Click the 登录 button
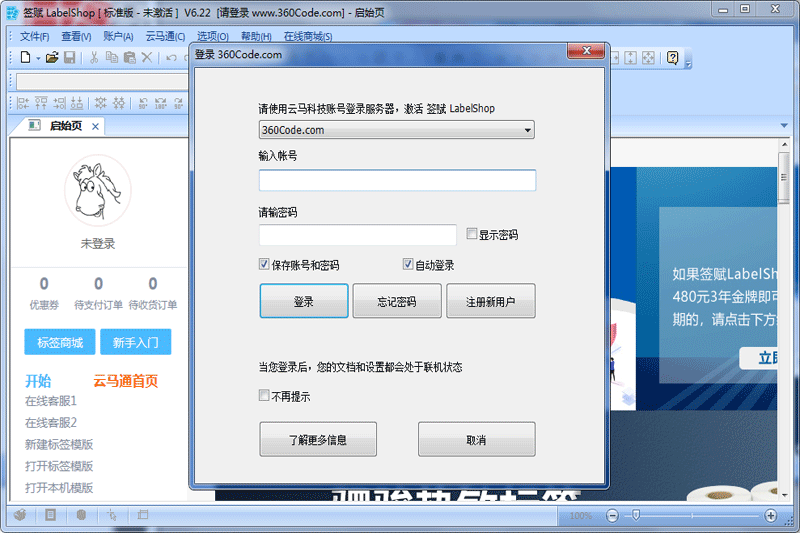Image resolution: width=800 pixels, height=533 pixels. pyautogui.click(x=304, y=301)
